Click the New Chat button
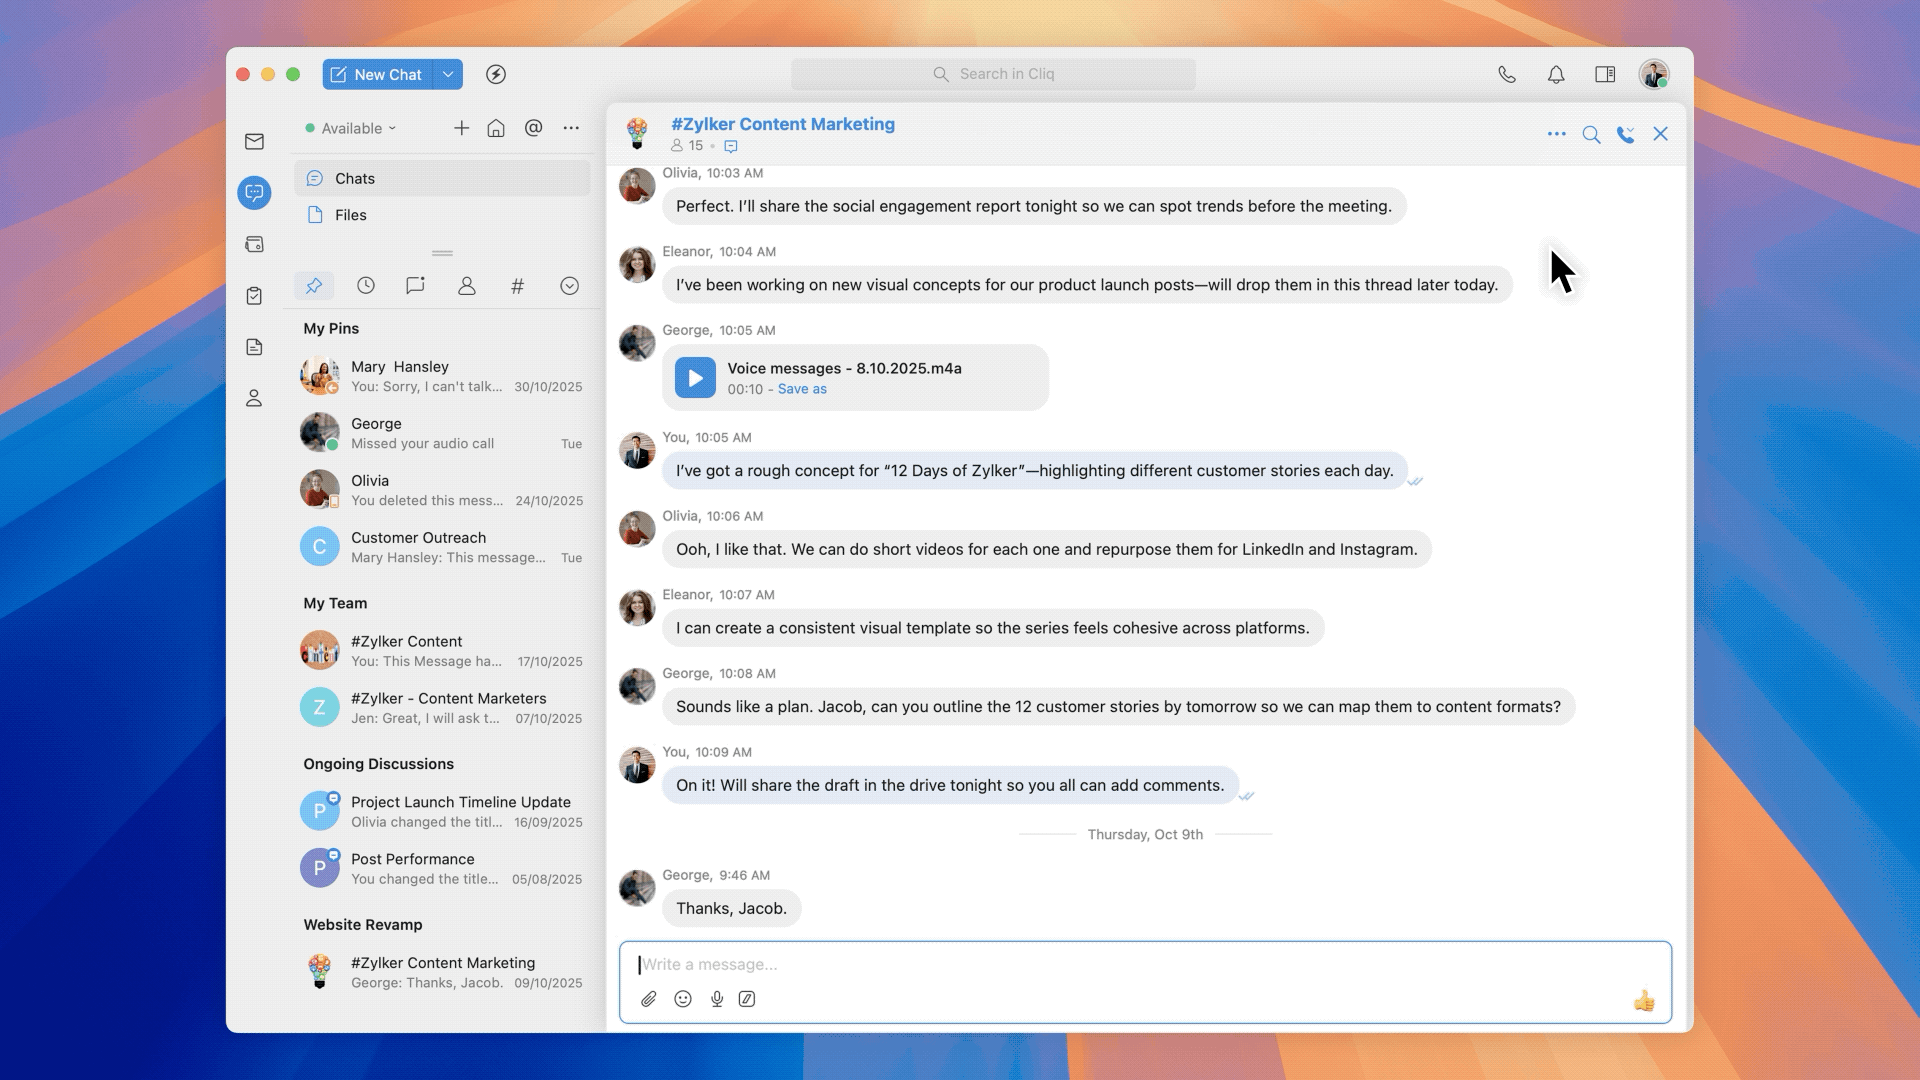 click(378, 74)
